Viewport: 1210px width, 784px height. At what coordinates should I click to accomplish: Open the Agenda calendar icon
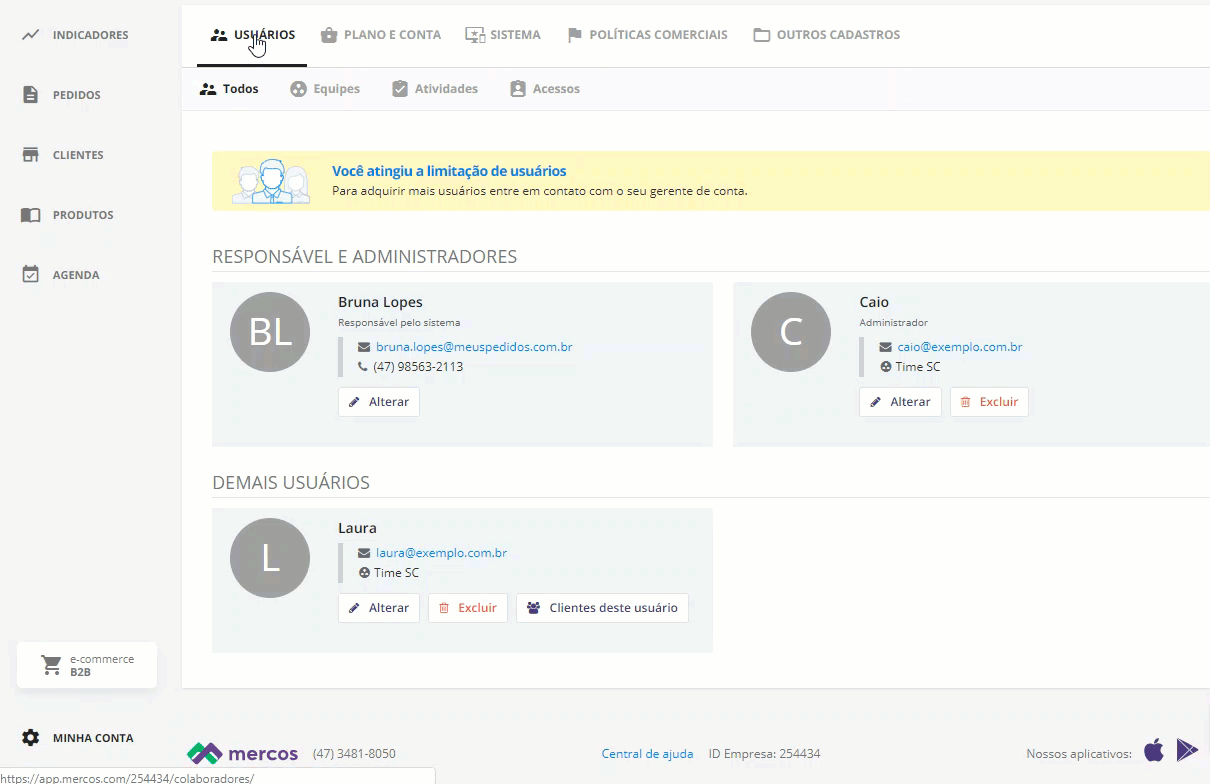click(x=31, y=275)
